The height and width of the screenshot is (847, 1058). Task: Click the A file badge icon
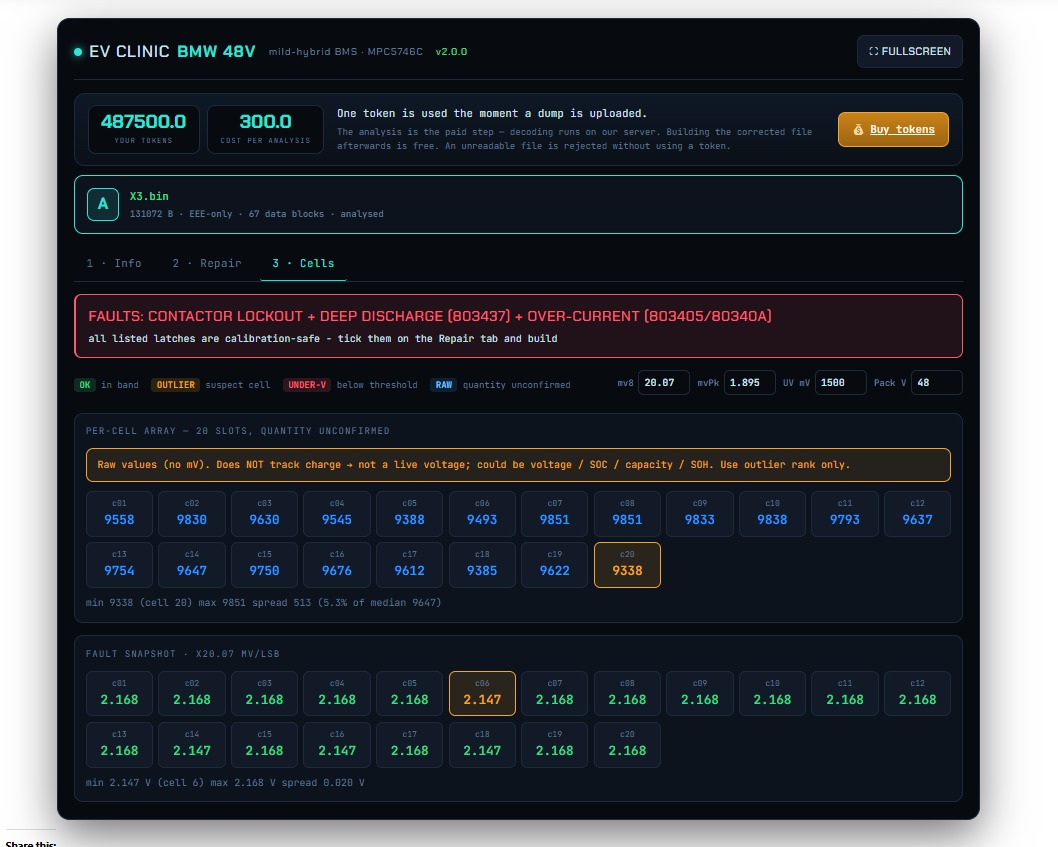tap(103, 204)
